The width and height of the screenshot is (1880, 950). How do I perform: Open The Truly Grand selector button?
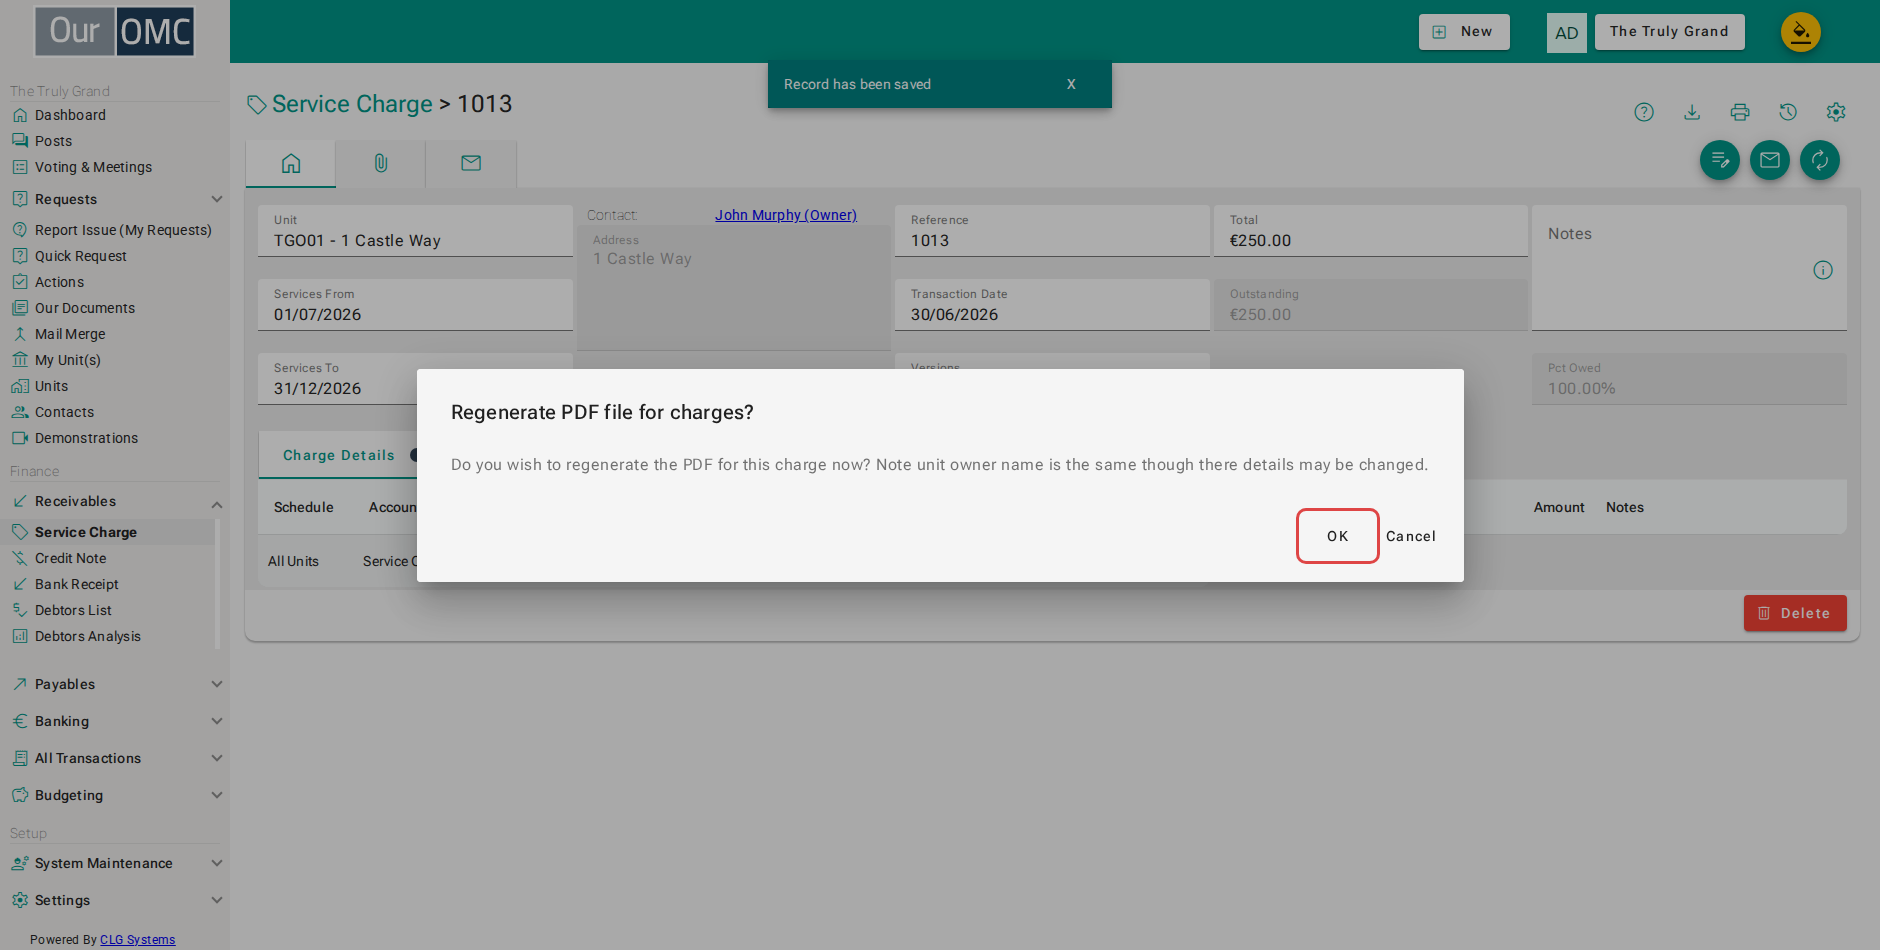click(1669, 32)
